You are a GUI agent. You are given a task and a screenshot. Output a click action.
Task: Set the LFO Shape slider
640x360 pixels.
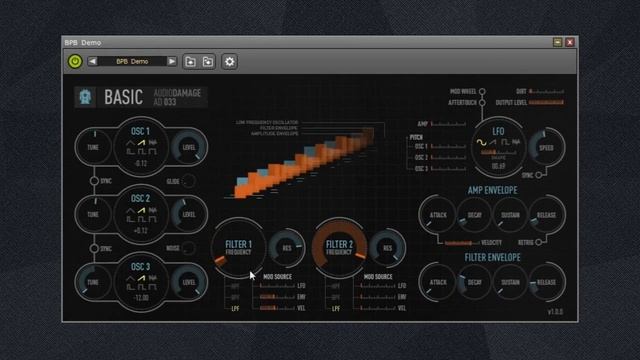pos(498,152)
